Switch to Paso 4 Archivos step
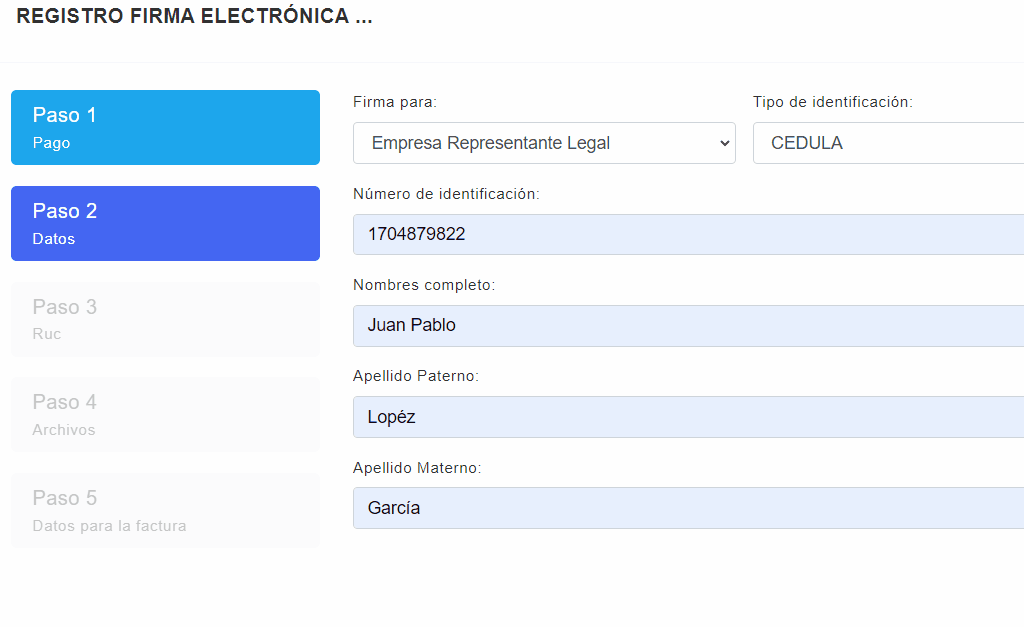Screen dimensions: 1024x627 [165, 414]
